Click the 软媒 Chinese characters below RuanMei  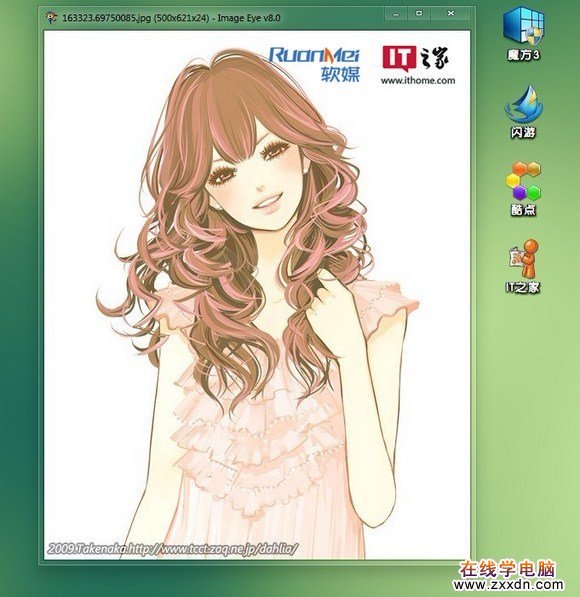(340, 74)
